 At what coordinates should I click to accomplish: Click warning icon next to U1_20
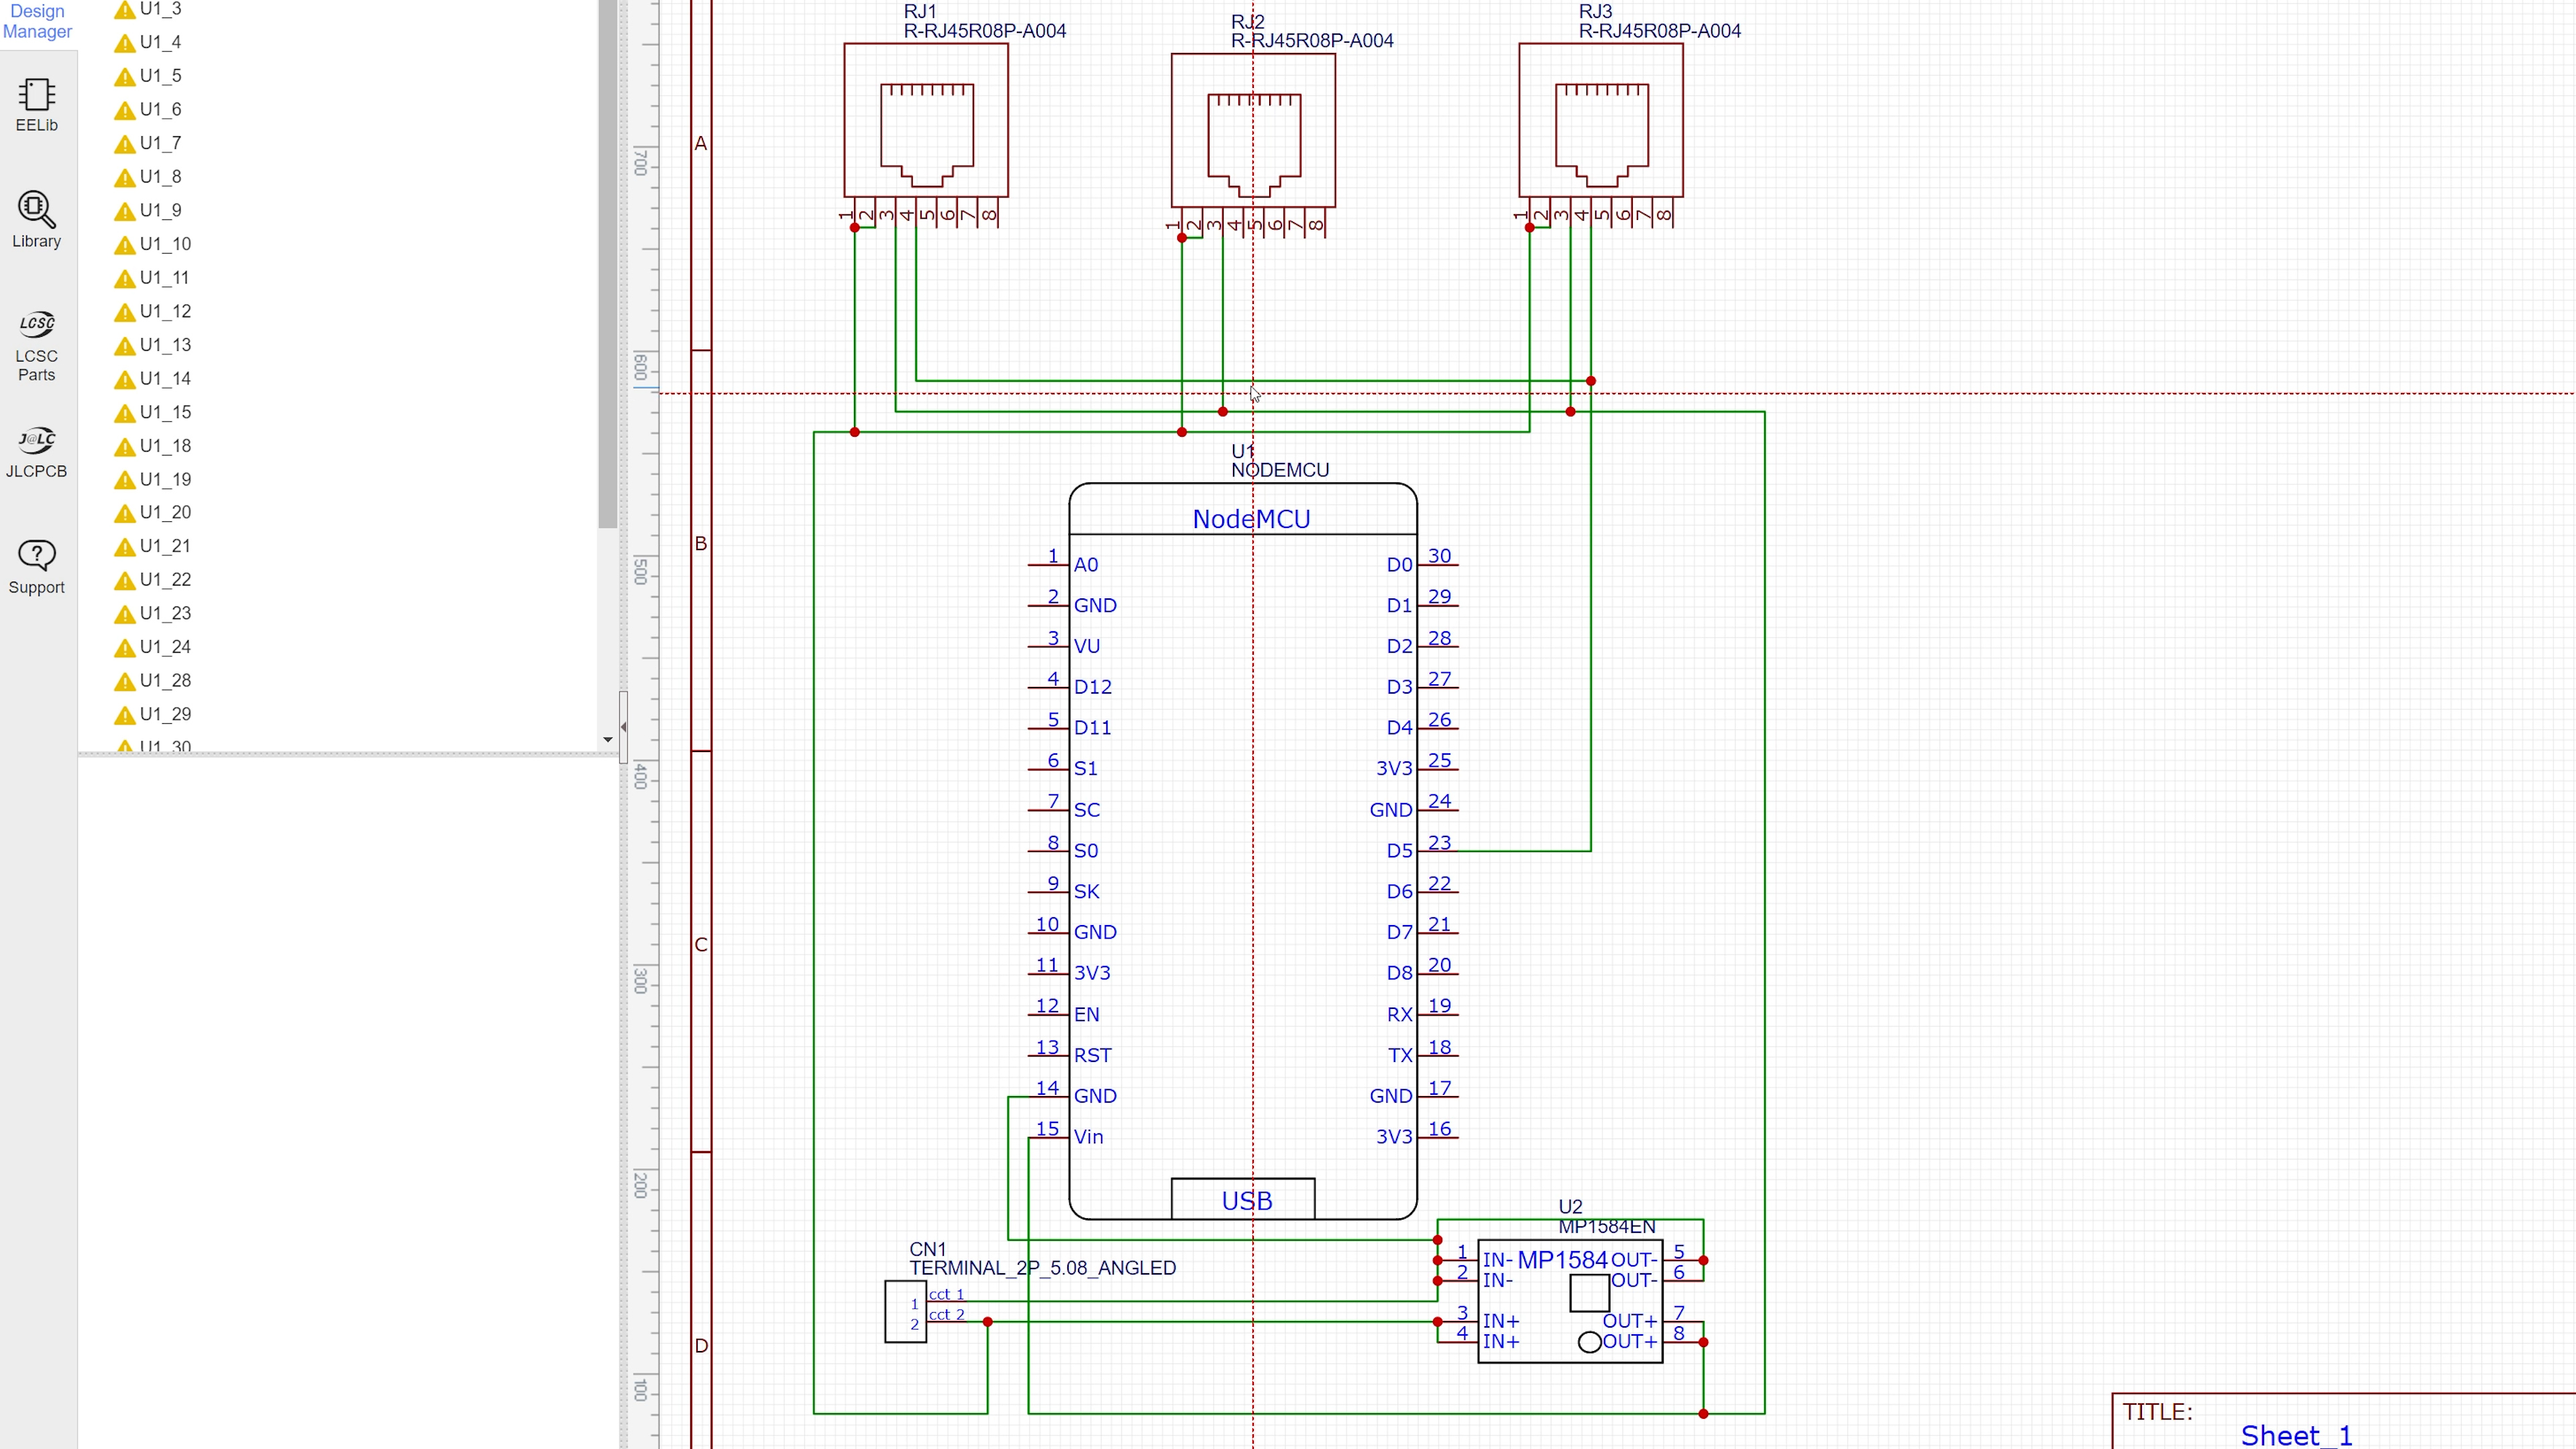coord(125,514)
